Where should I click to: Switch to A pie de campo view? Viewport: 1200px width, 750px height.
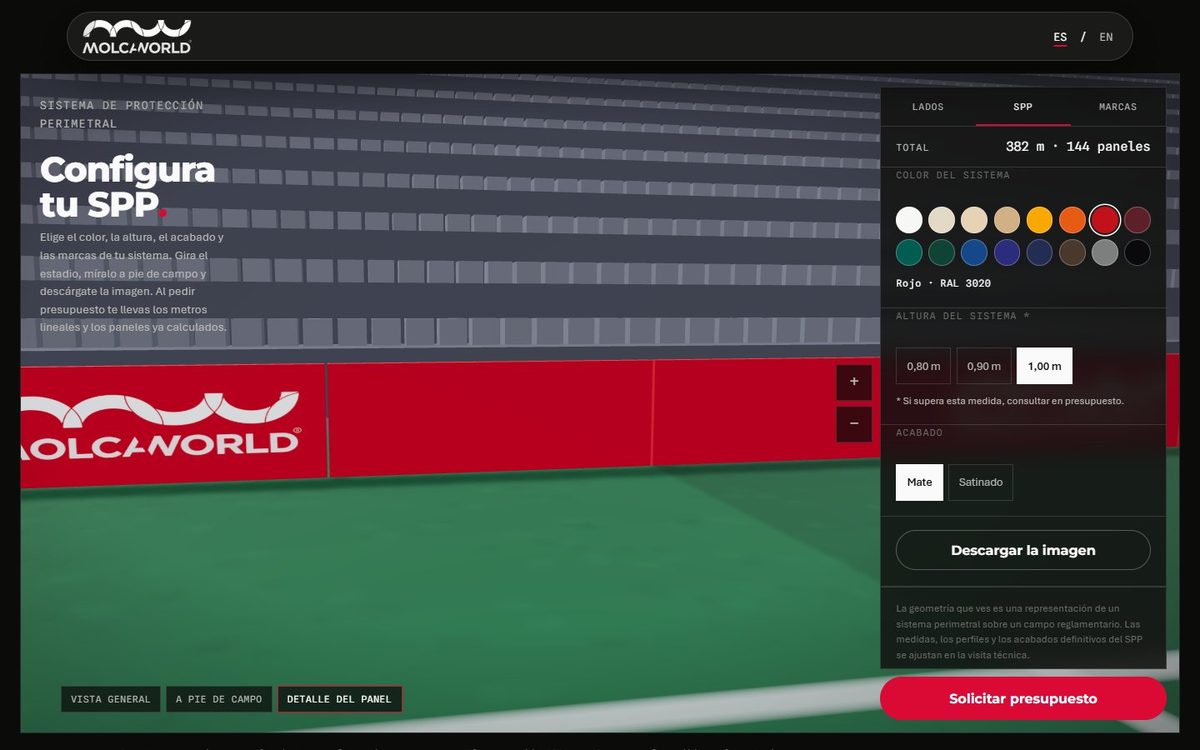[x=219, y=699]
